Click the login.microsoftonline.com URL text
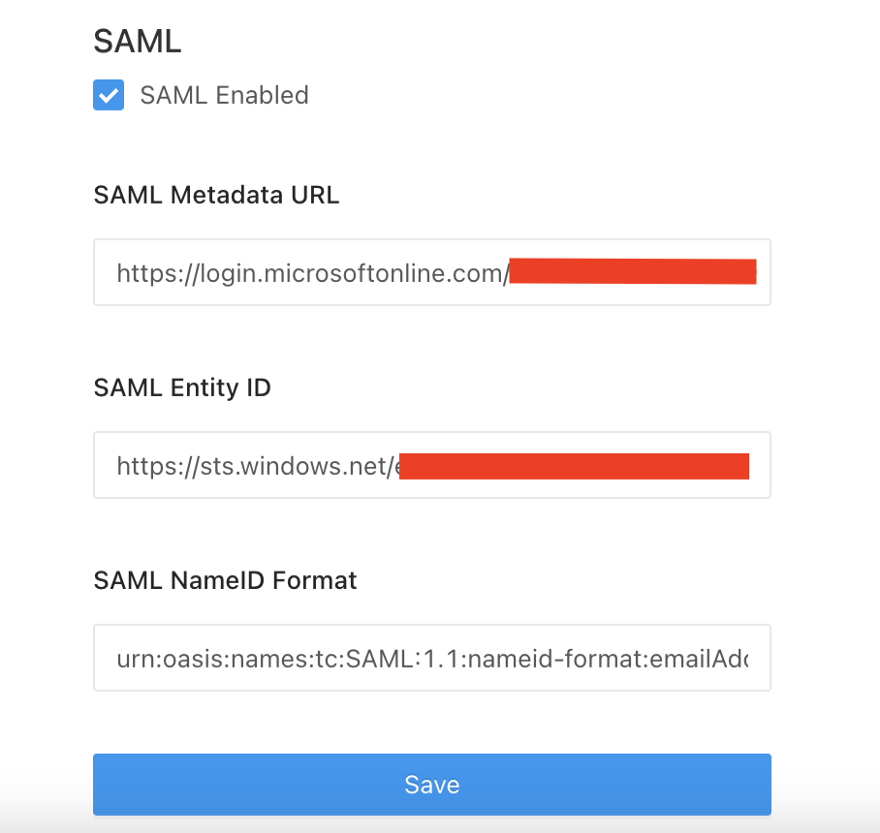Viewport: 880px width, 833px height. (x=312, y=272)
